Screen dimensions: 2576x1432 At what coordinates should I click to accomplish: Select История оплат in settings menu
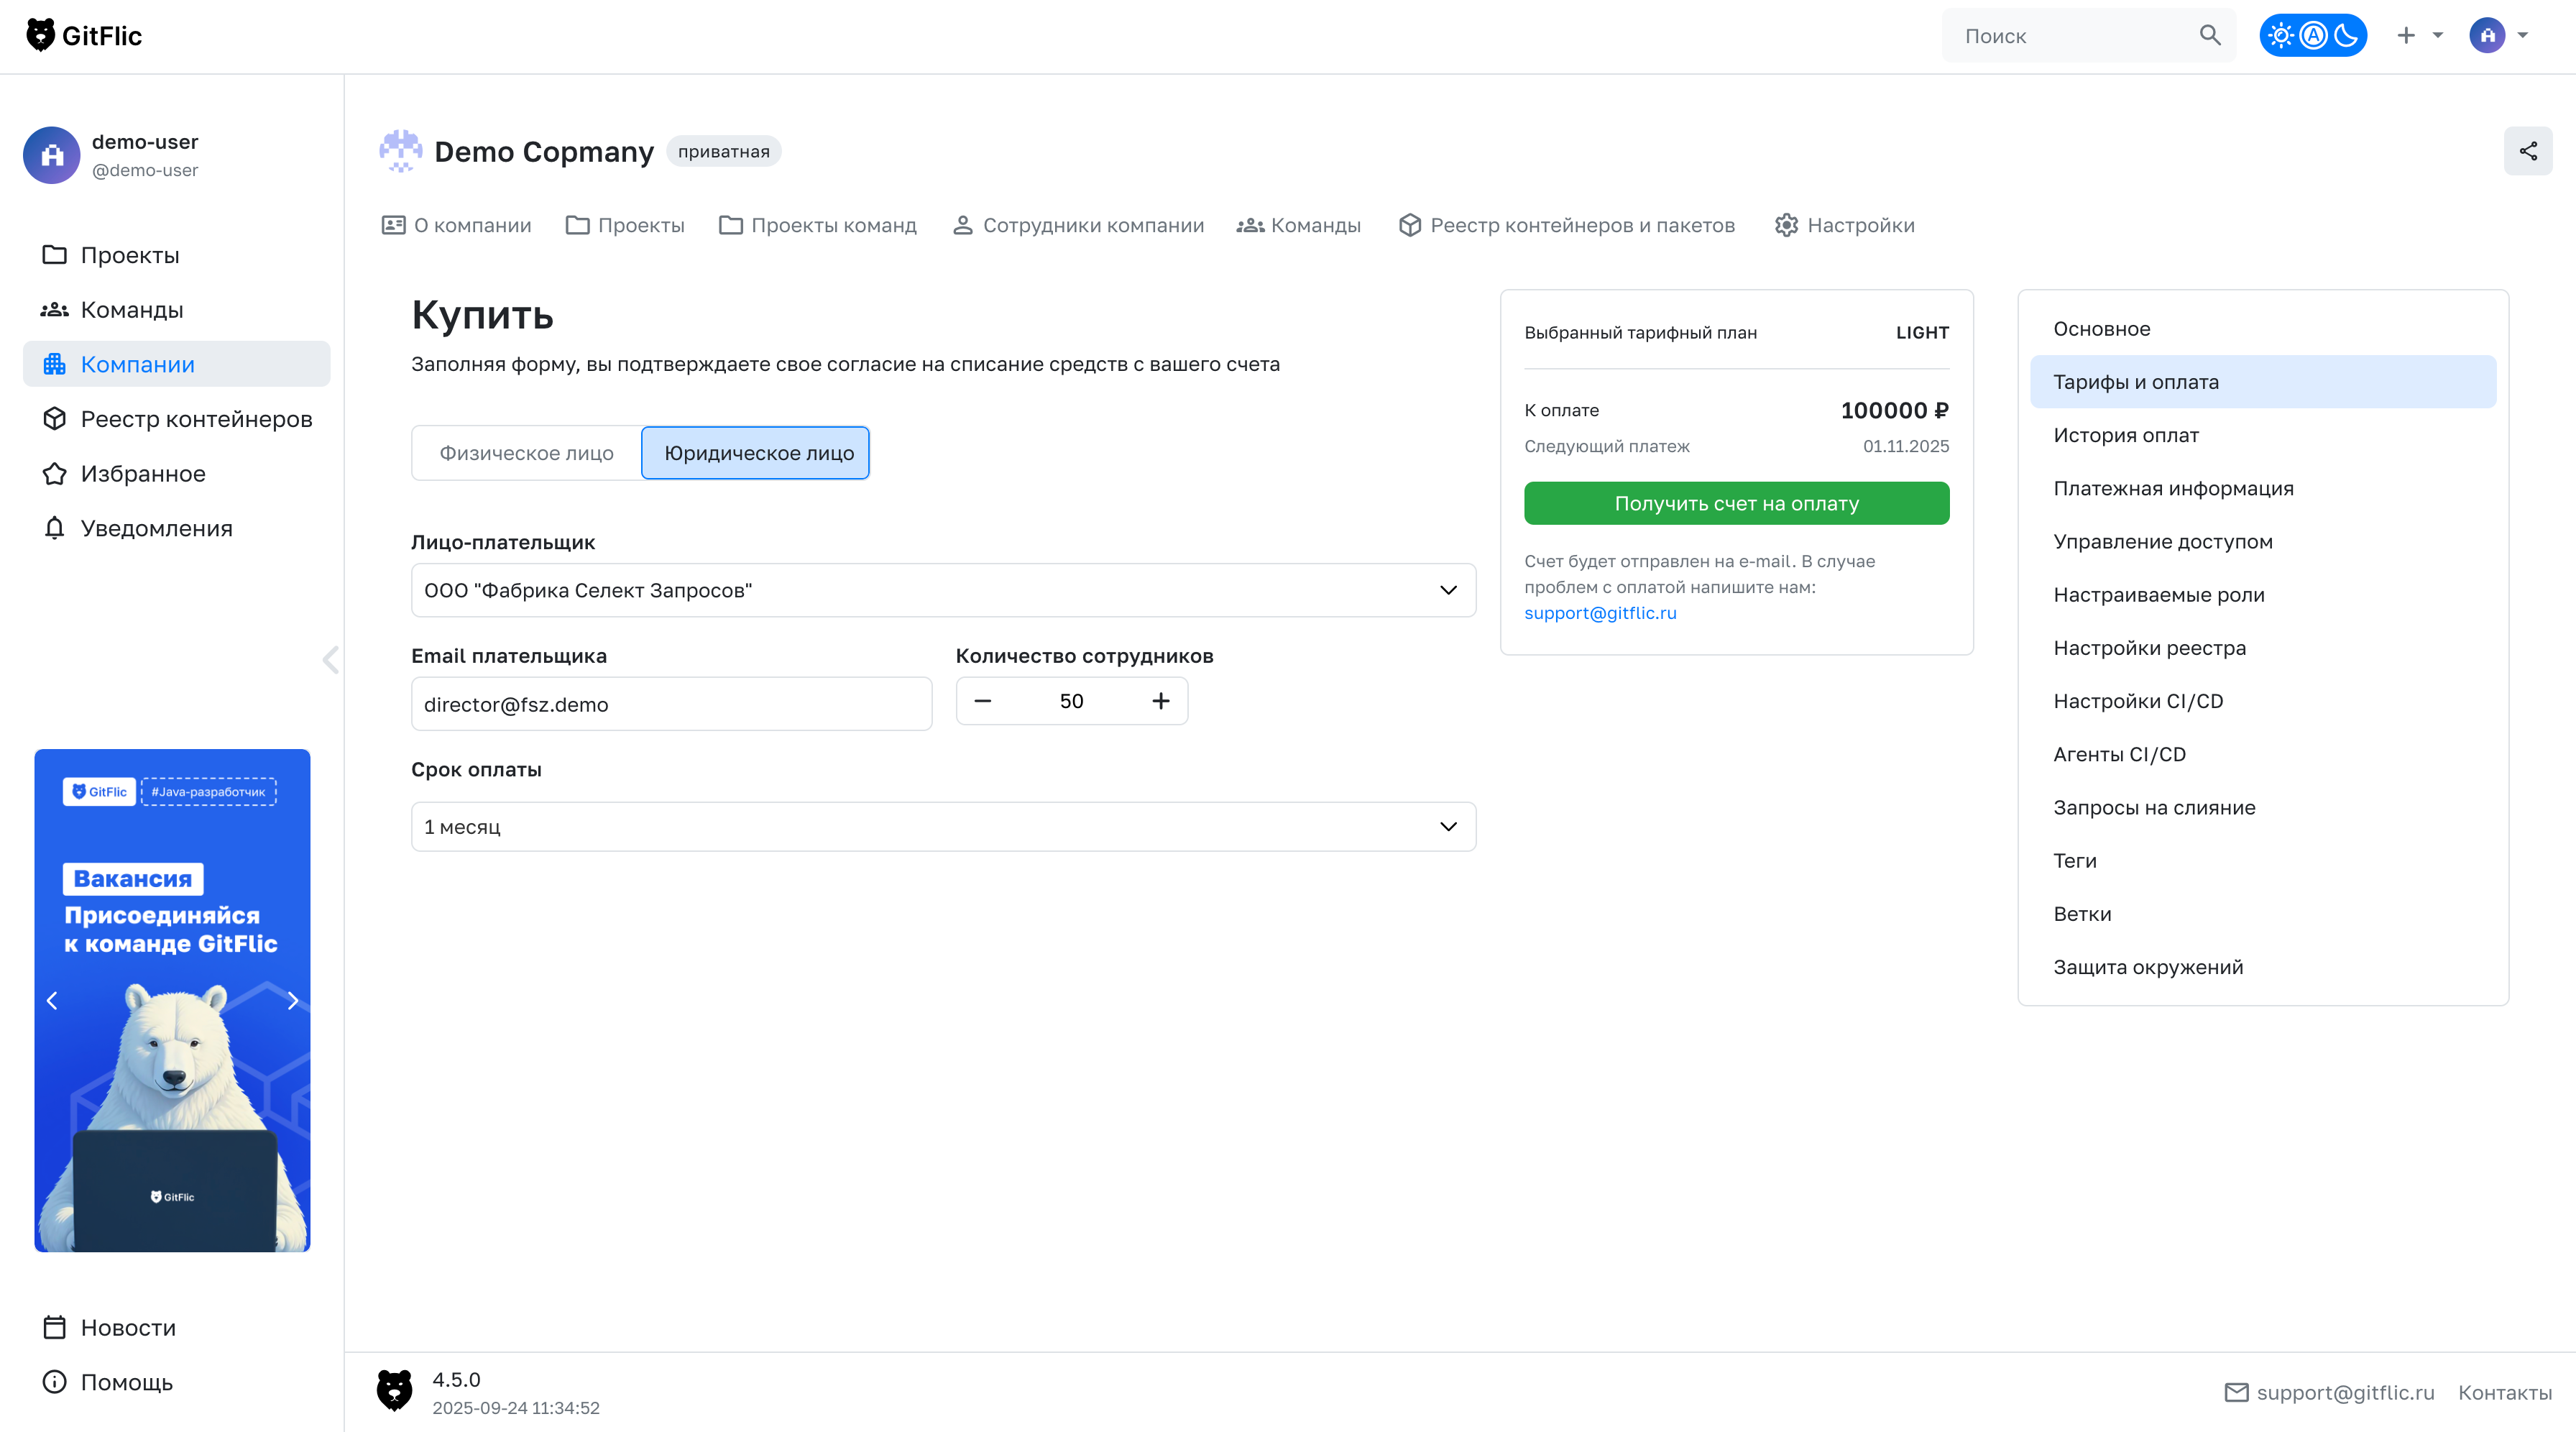click(2125, 435)
